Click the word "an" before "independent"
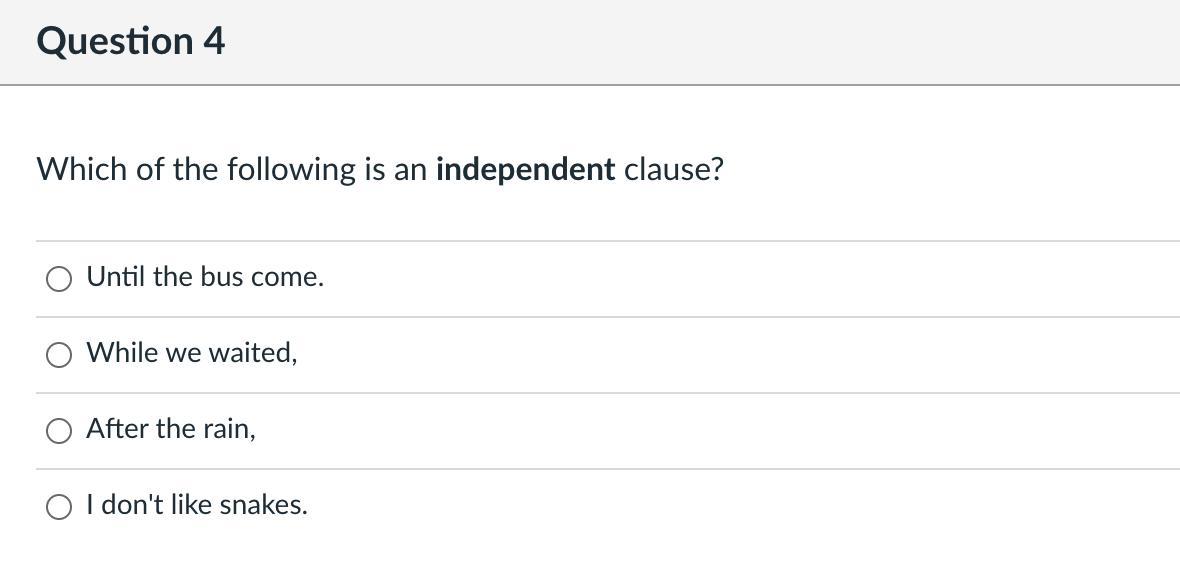Viewport: 1180px width, 578px height. (x=410, y=169)
